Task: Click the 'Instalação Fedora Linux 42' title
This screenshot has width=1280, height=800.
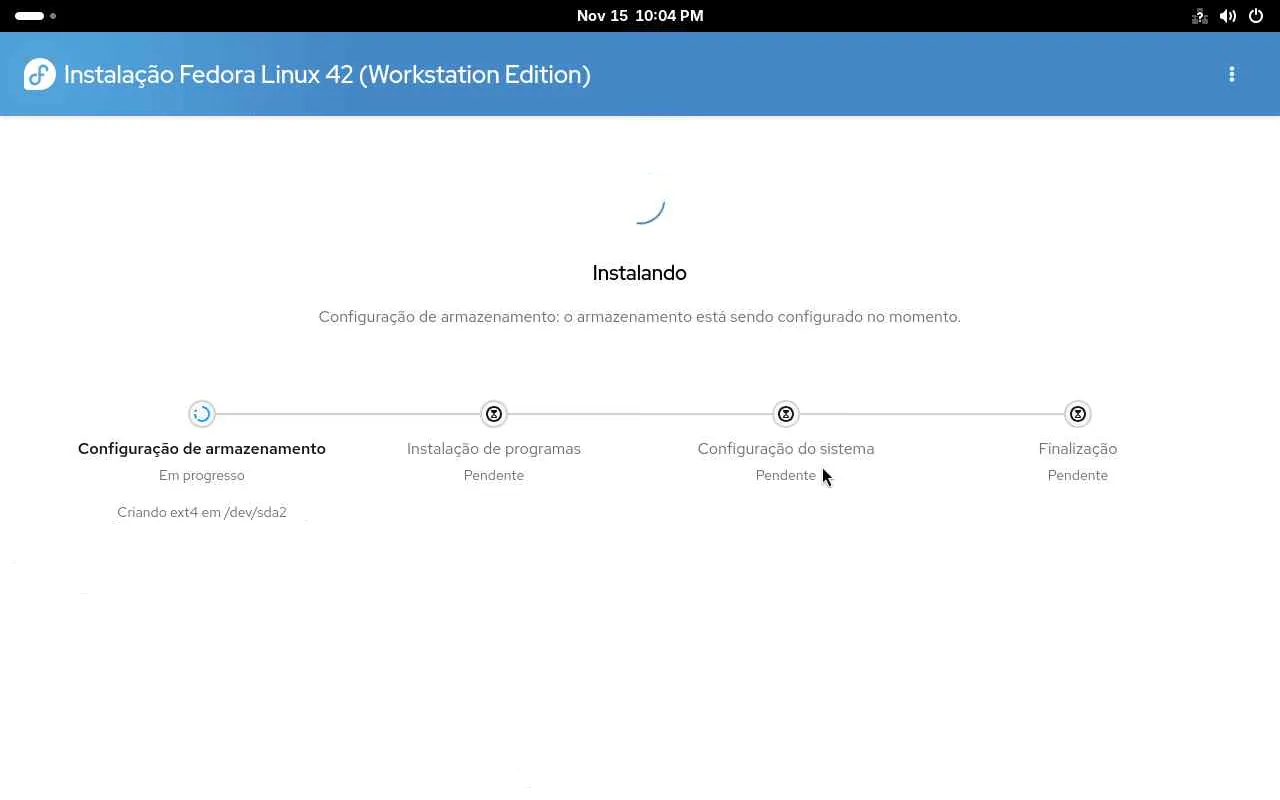Action: pos(327,75)
